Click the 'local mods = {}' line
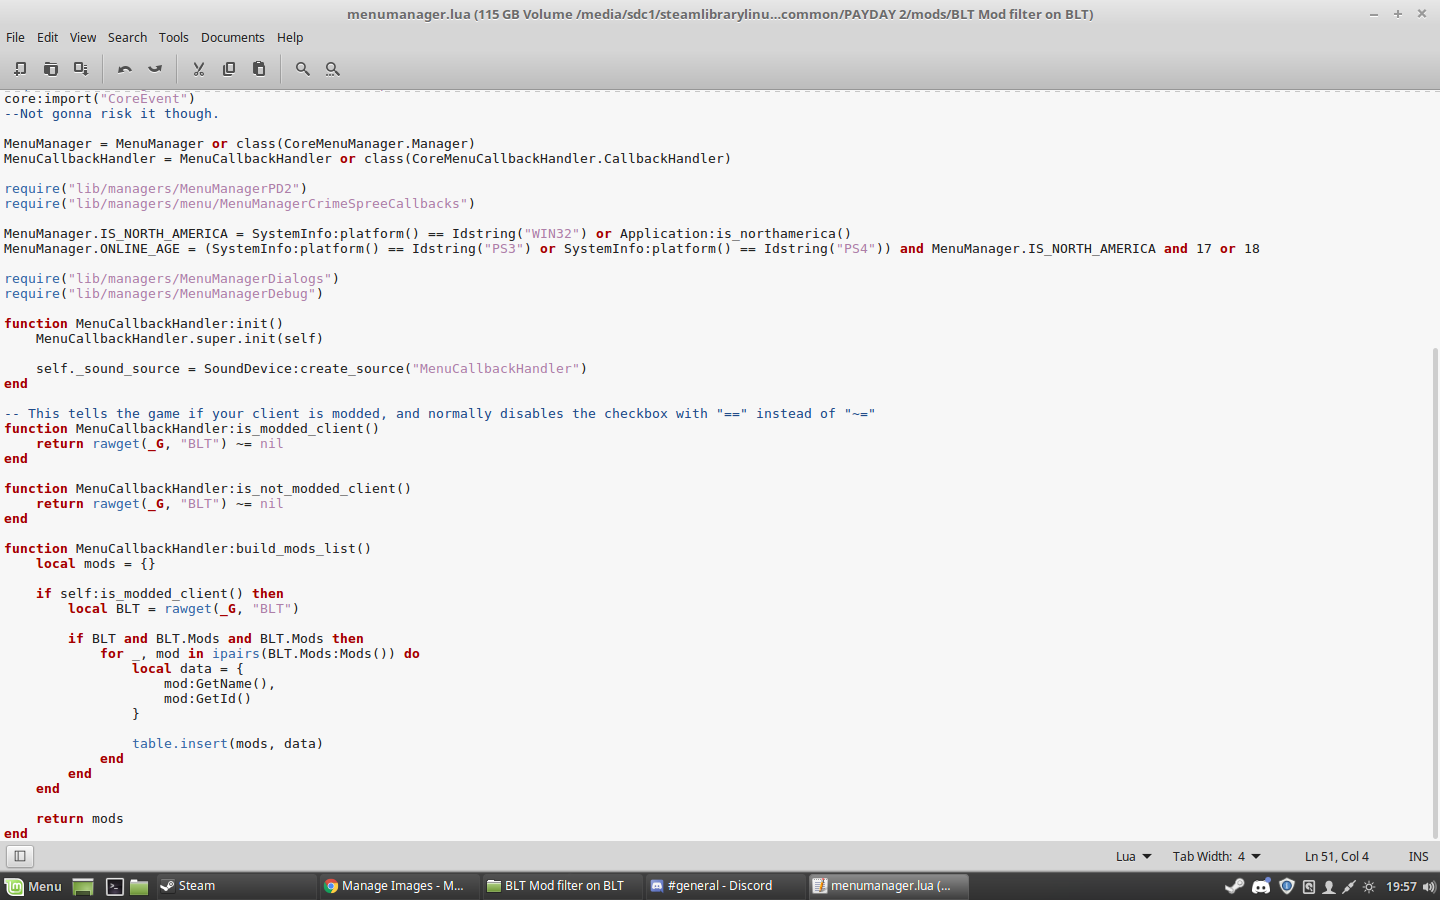1440x900 pixels. tap(96, 564)
